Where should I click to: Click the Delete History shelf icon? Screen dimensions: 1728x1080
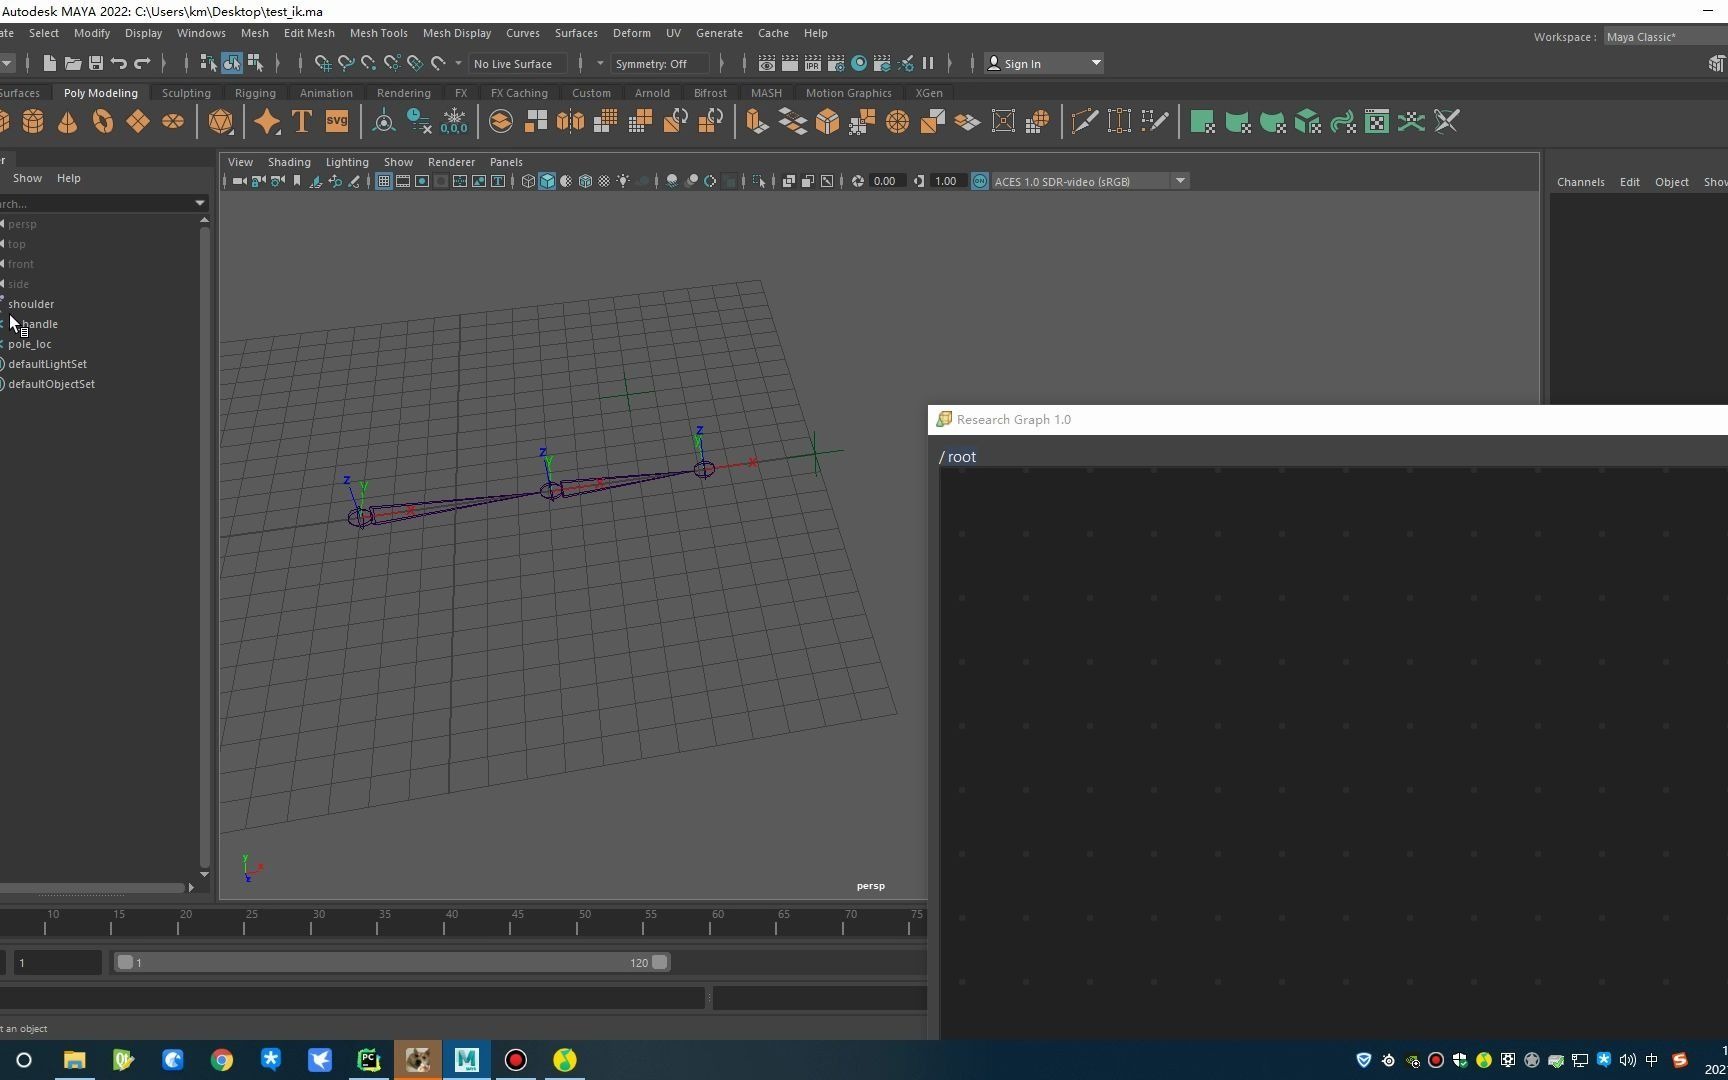point(419,122)
